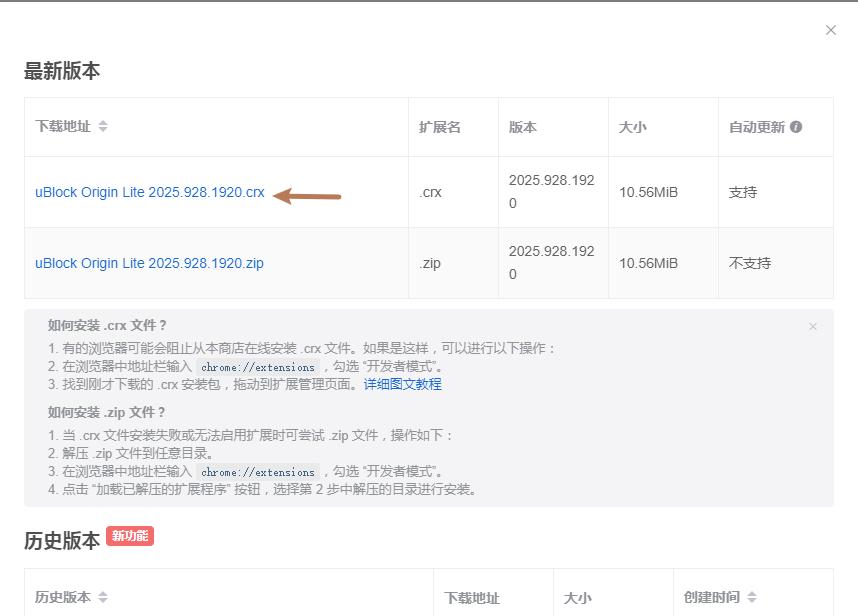Screen dimensions: 858x616
Task: Select step 有的浏览器可能会阻止 line
Action: [302, 348]
